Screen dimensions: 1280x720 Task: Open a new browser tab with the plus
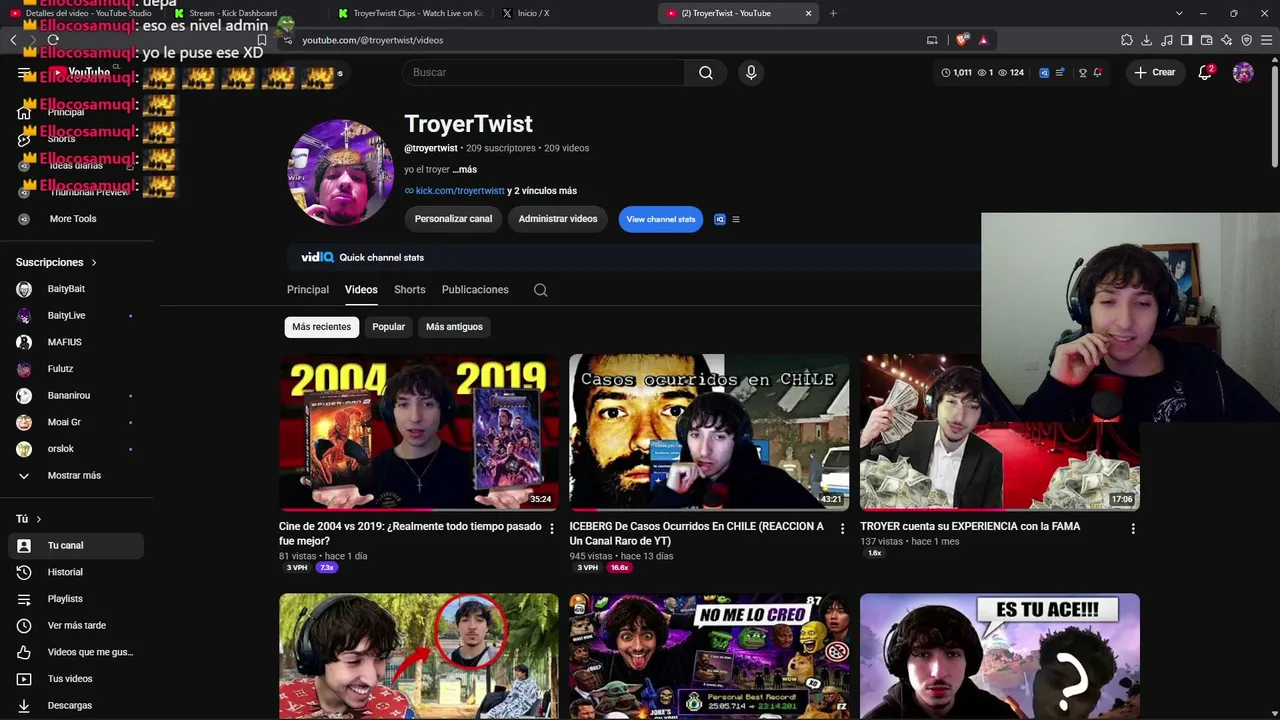coord(833,13)
